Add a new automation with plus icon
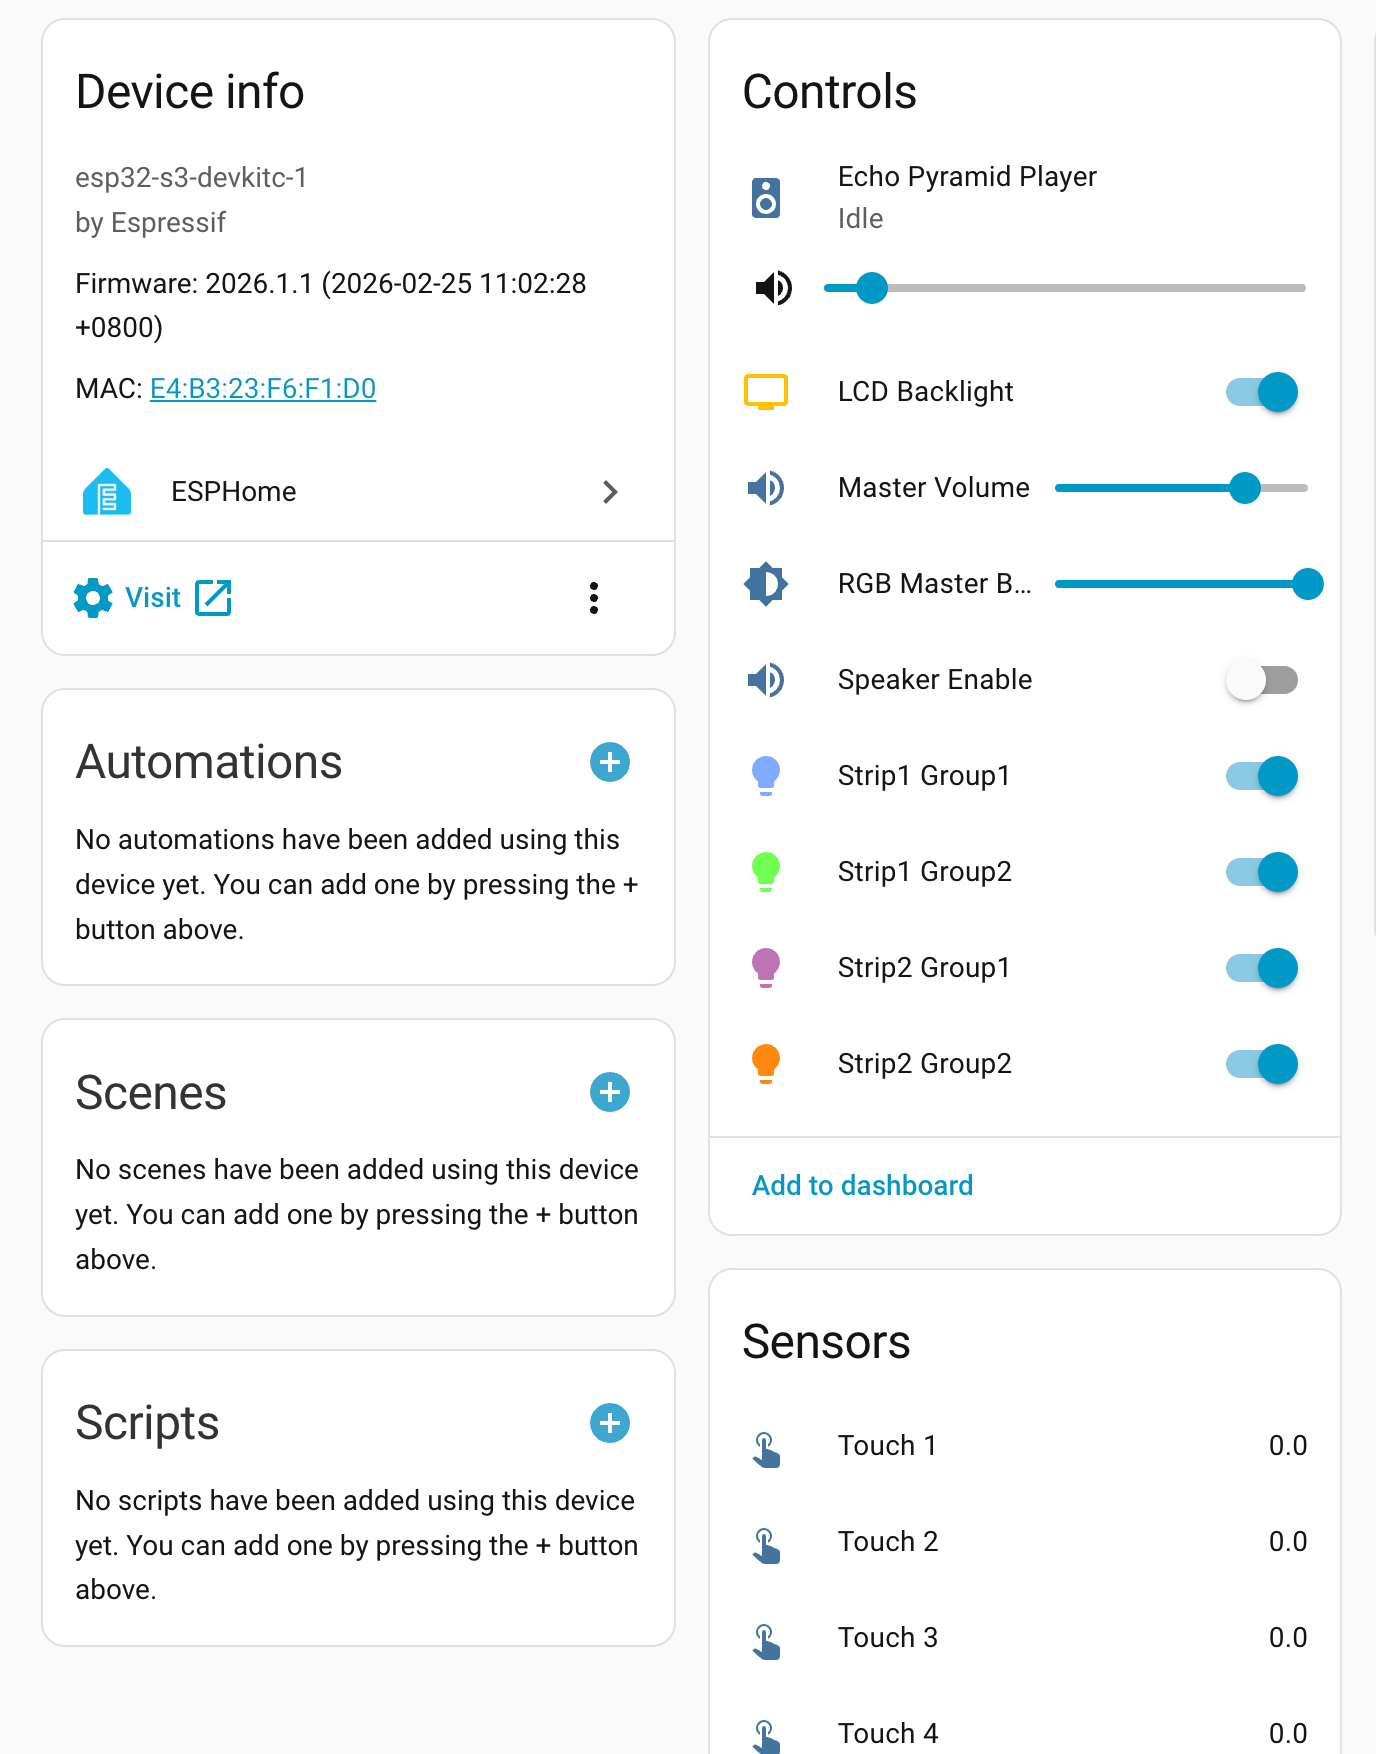The image size is (1376, 1754). (610, 762)
